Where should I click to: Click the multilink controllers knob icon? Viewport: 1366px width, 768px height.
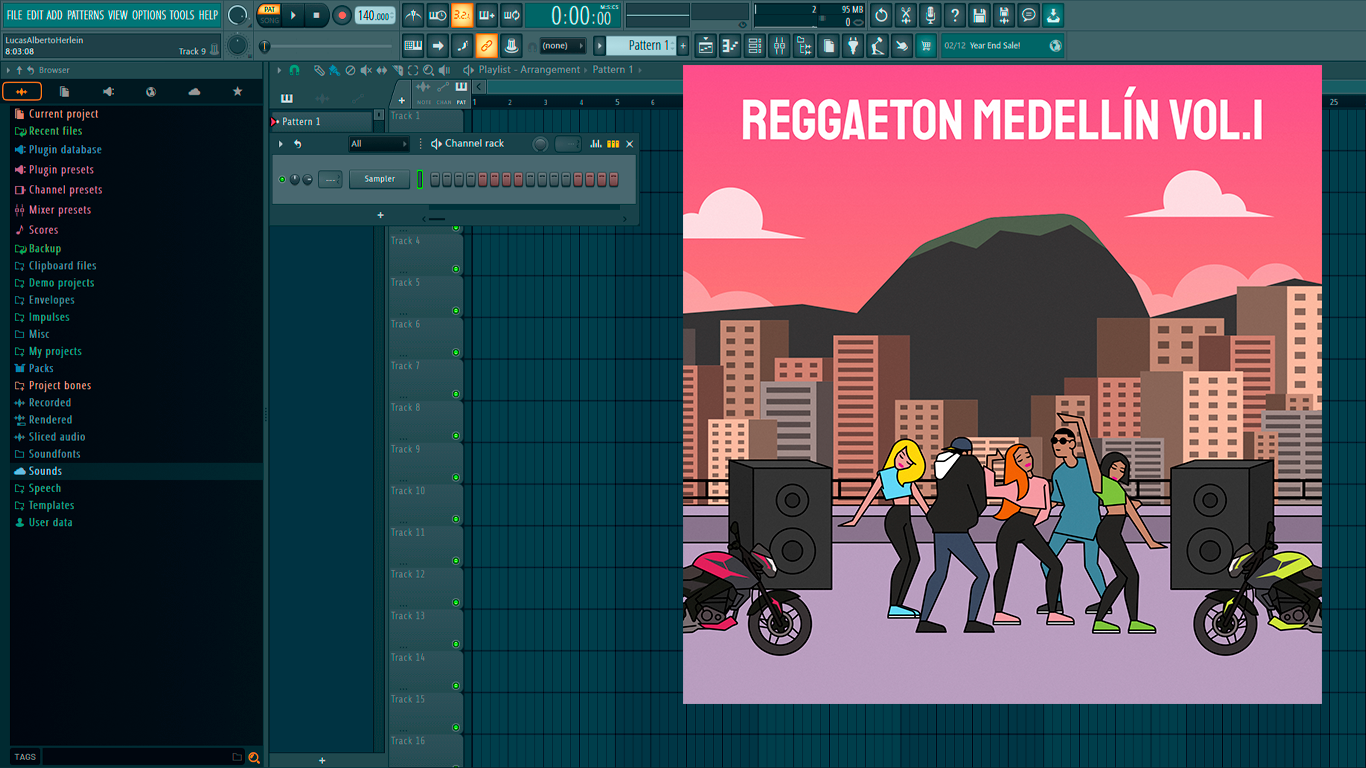511,45
